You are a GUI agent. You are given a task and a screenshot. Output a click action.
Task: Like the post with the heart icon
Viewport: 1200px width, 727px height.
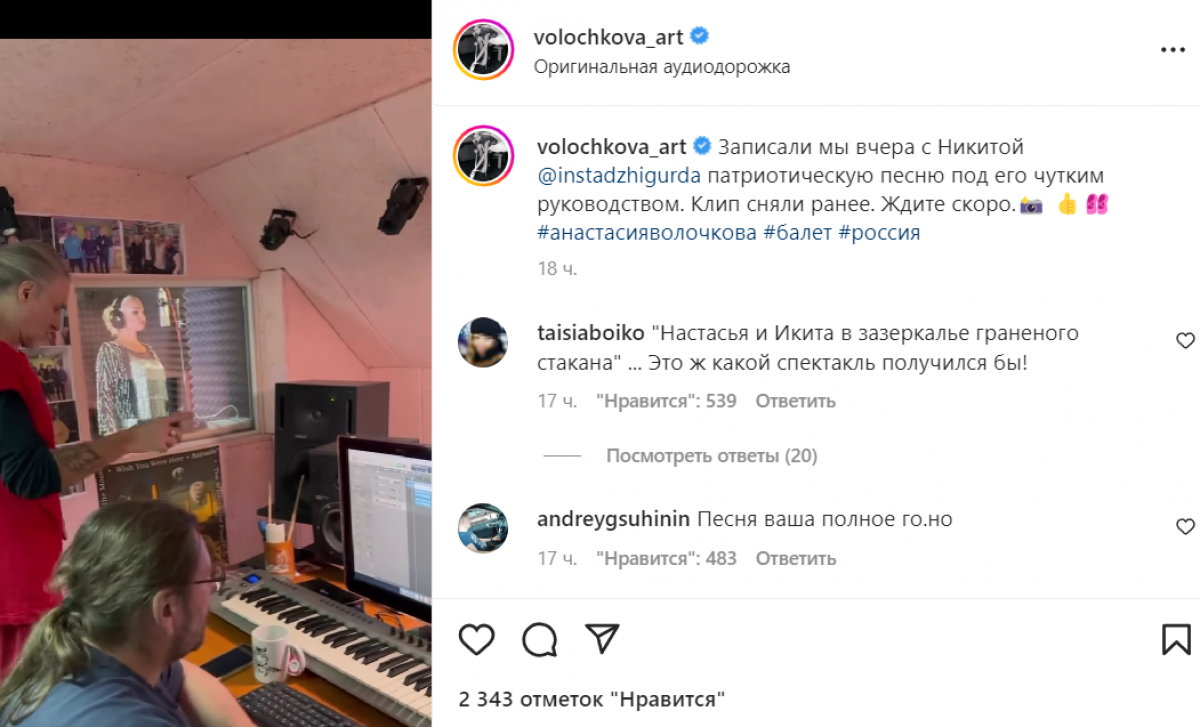tap(477, 638)
